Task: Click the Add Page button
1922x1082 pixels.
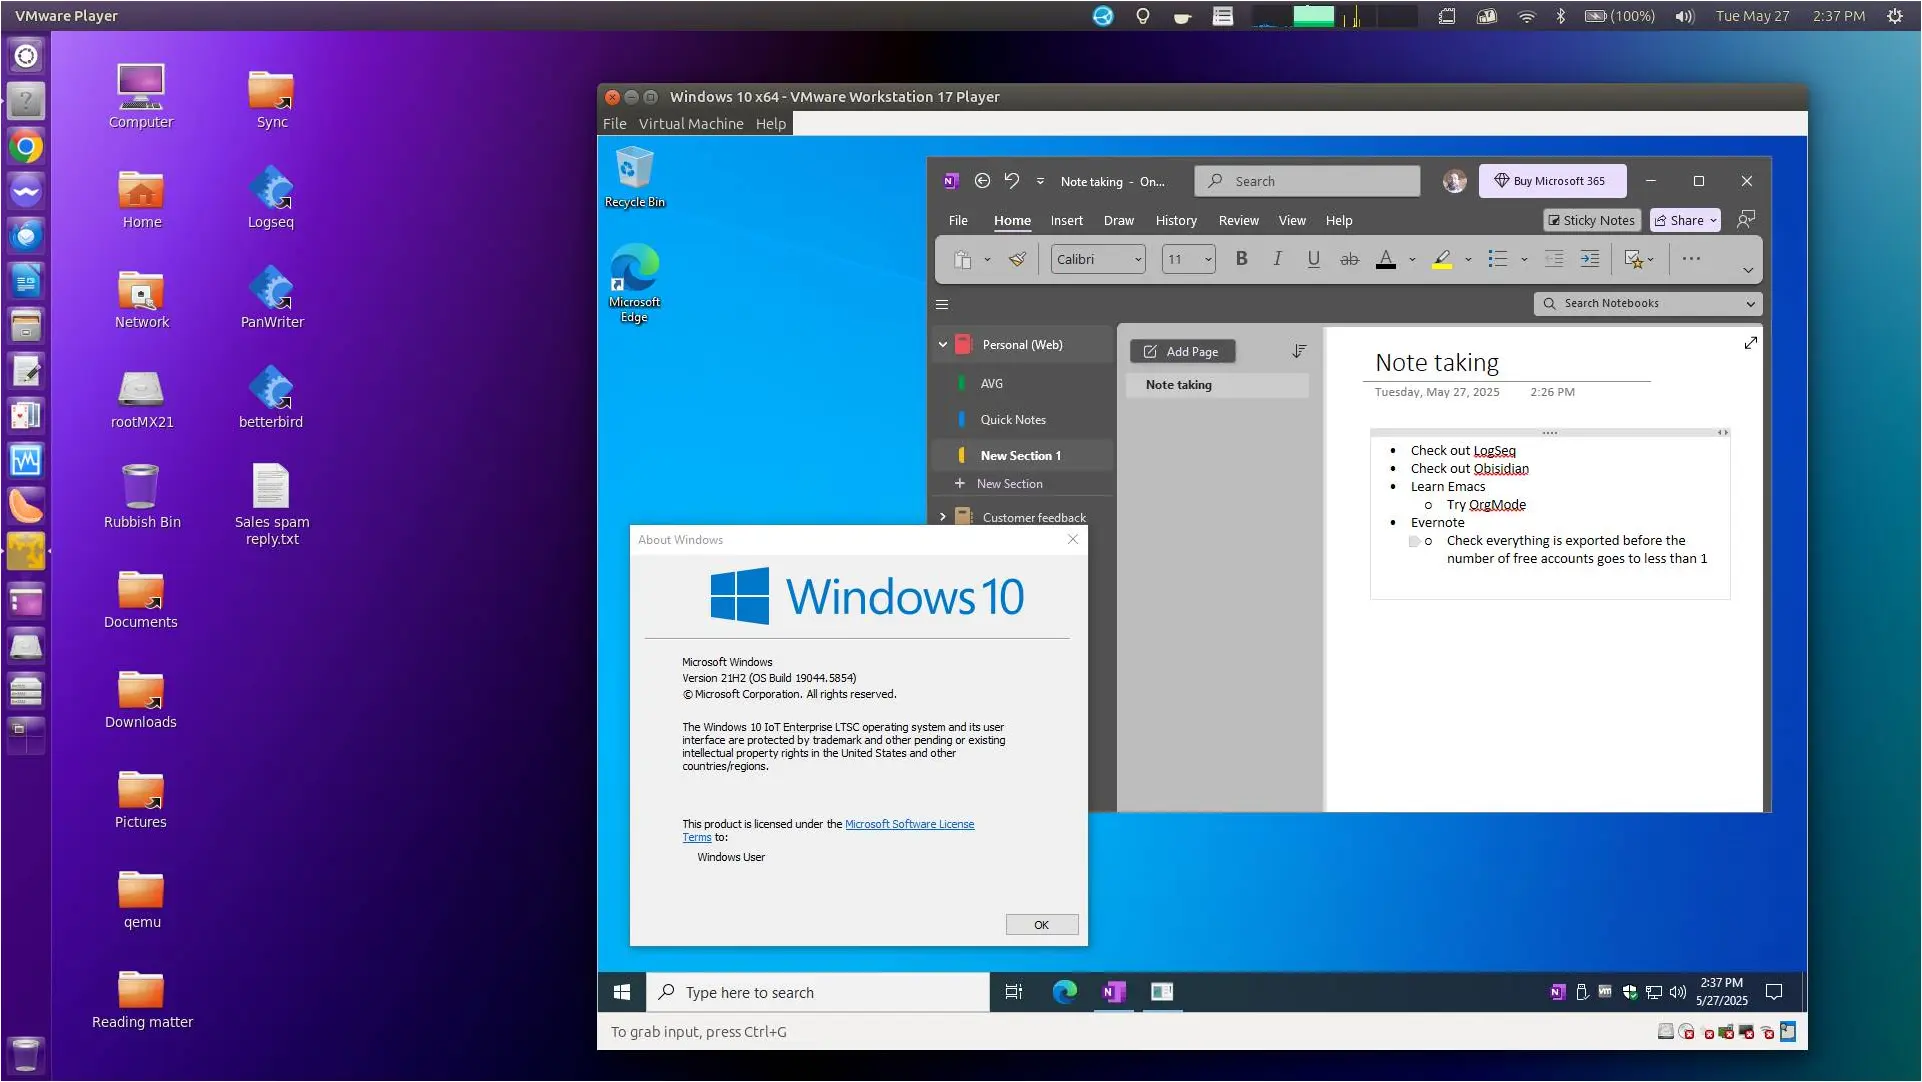Action: coord(1181,352)
